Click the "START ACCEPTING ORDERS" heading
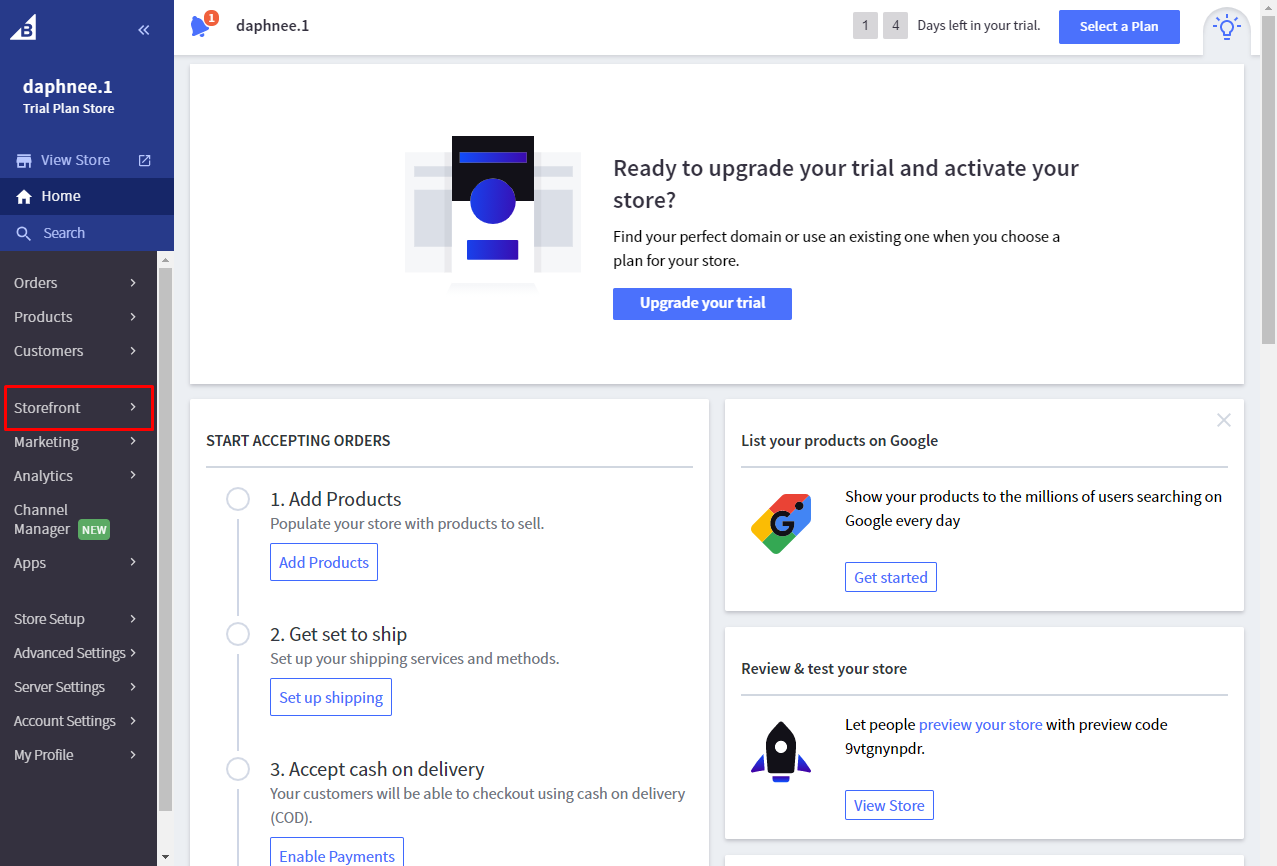Image resolution: width=1277 pixels, height=866 pixels. click(x=298, y=440)
